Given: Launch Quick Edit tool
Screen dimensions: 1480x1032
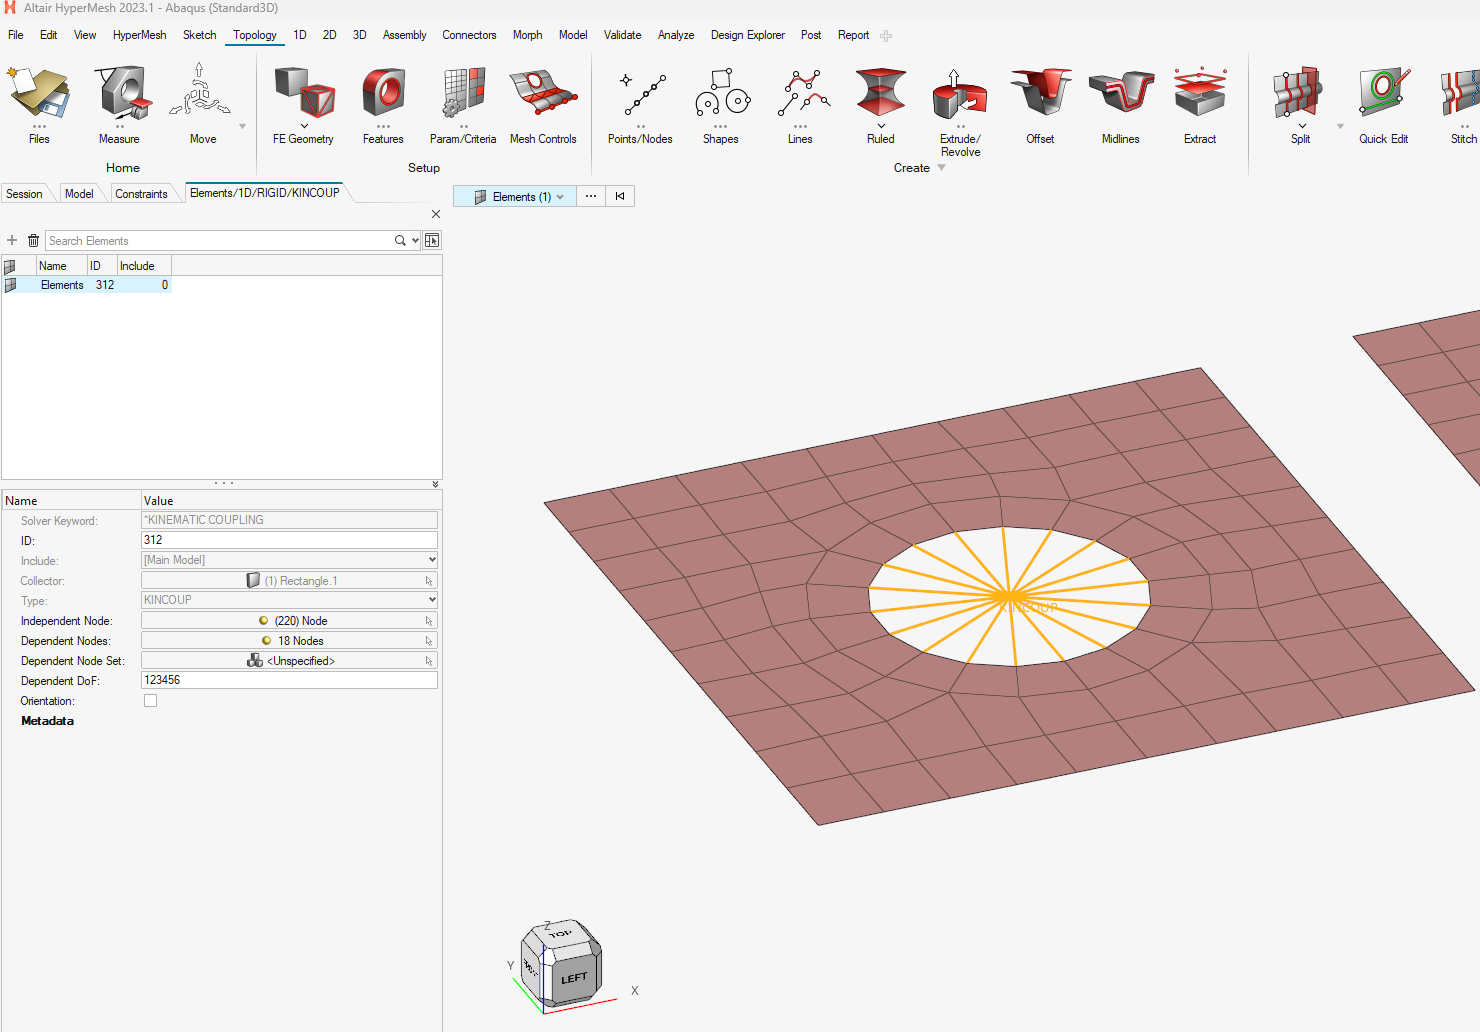Looking at the screenshot, I should [x=1383, y=104].
